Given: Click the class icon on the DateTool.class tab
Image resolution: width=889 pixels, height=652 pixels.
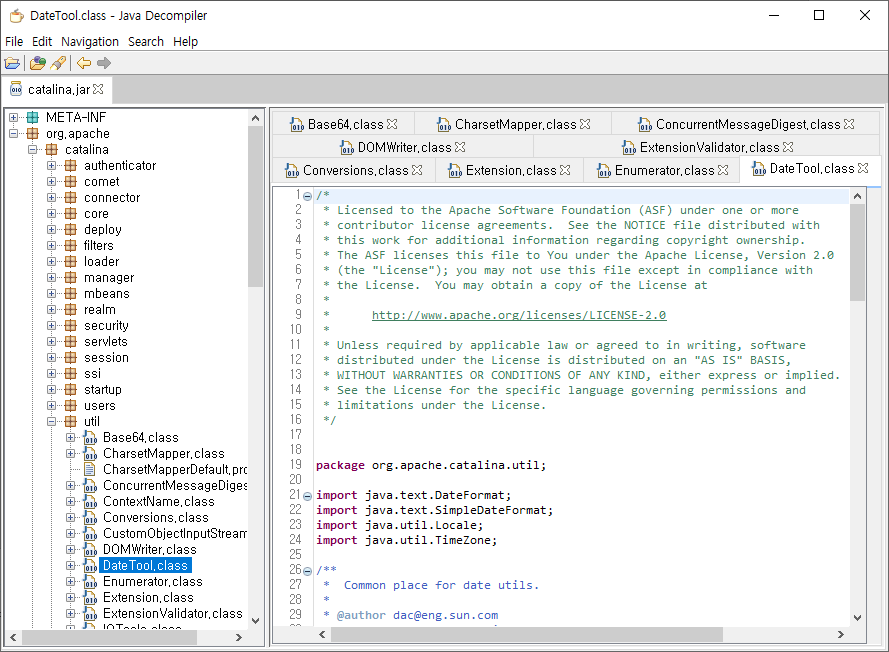Looking at the screenshot, I should (x=759, y=169).
